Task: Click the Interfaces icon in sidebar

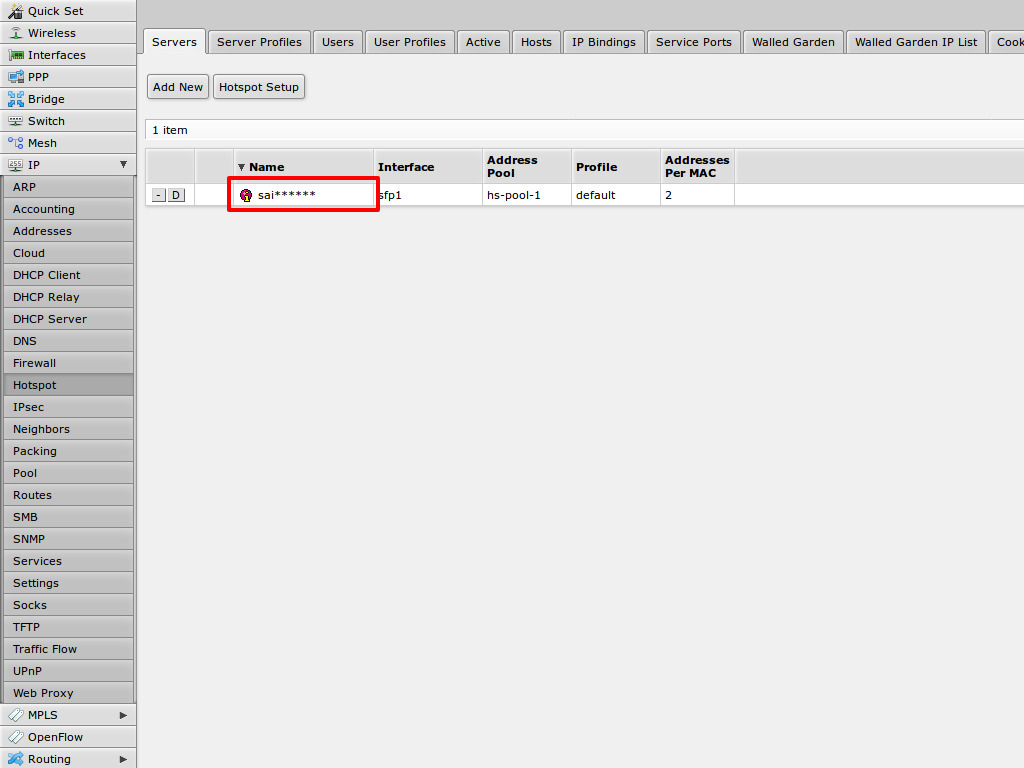Action: click(x=15, y=55)
